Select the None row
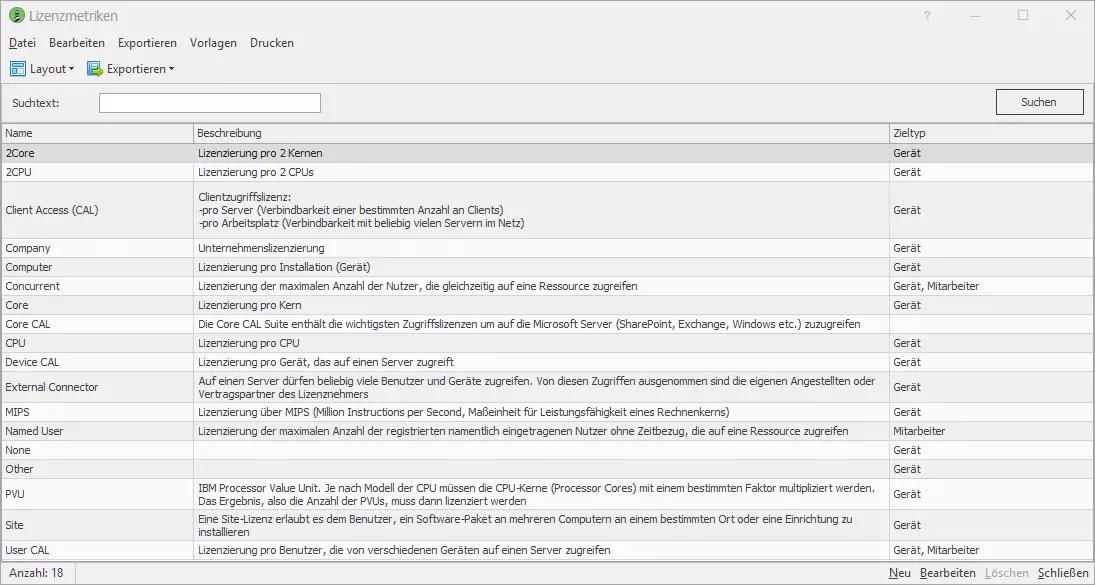 pyautogui.click(x=548, y=450)
